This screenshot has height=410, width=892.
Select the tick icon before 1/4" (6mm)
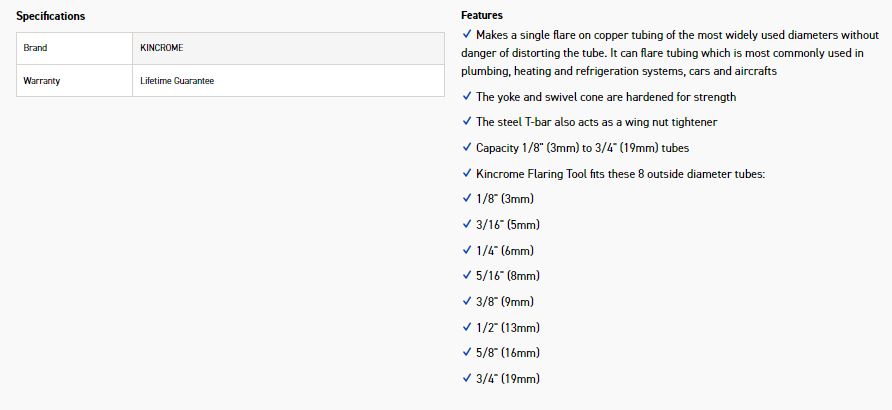point(467,250)
